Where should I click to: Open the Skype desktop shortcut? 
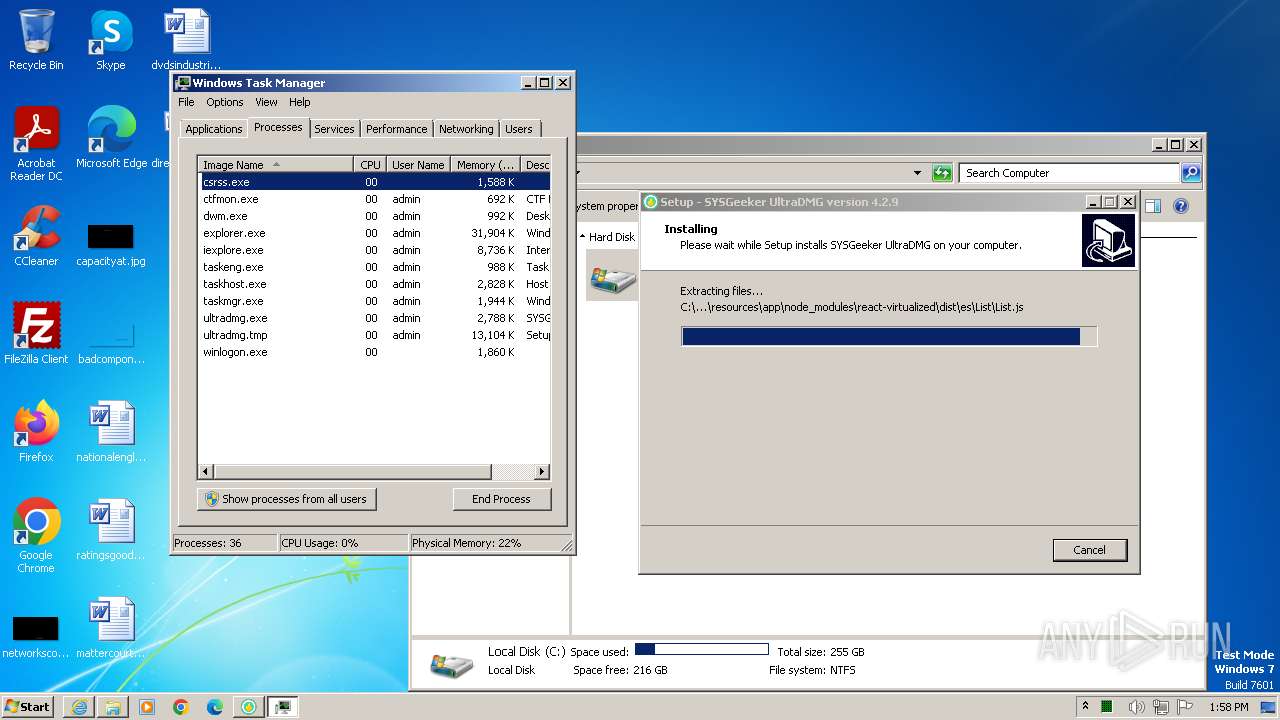[x=110, y=40]
